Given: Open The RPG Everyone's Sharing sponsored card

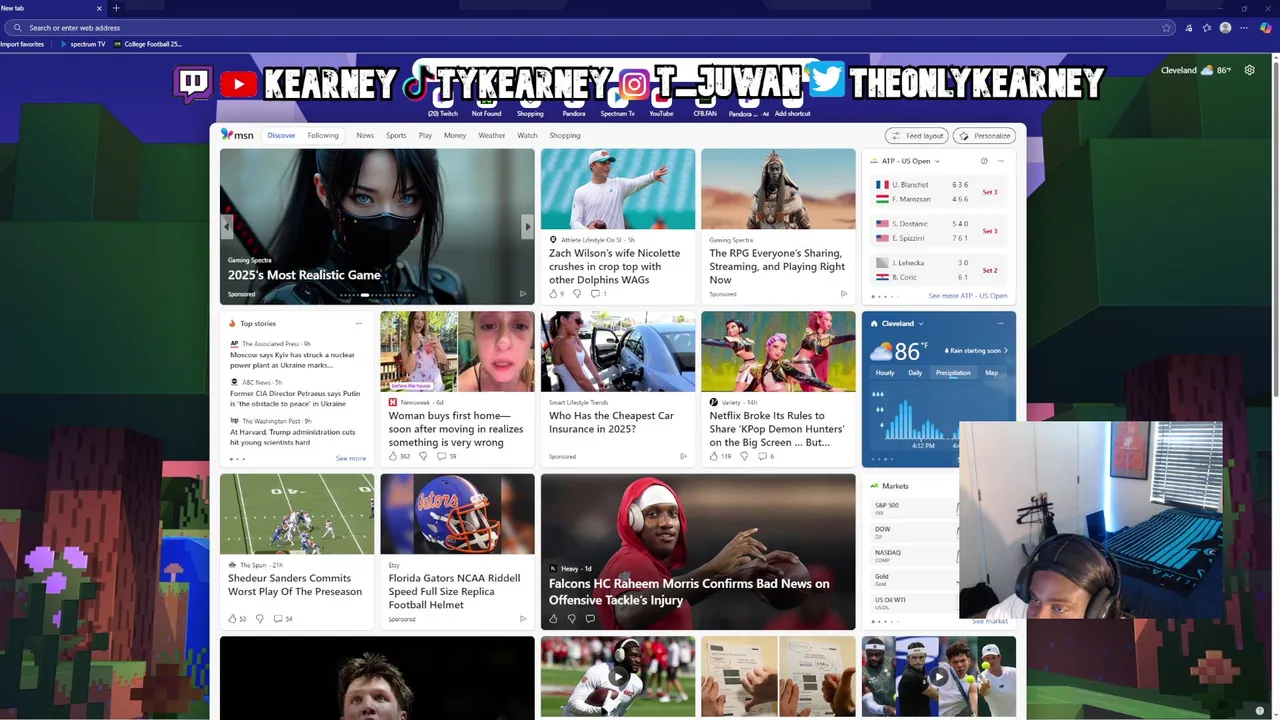Looking at the screenshot, I should click(778, 227).
